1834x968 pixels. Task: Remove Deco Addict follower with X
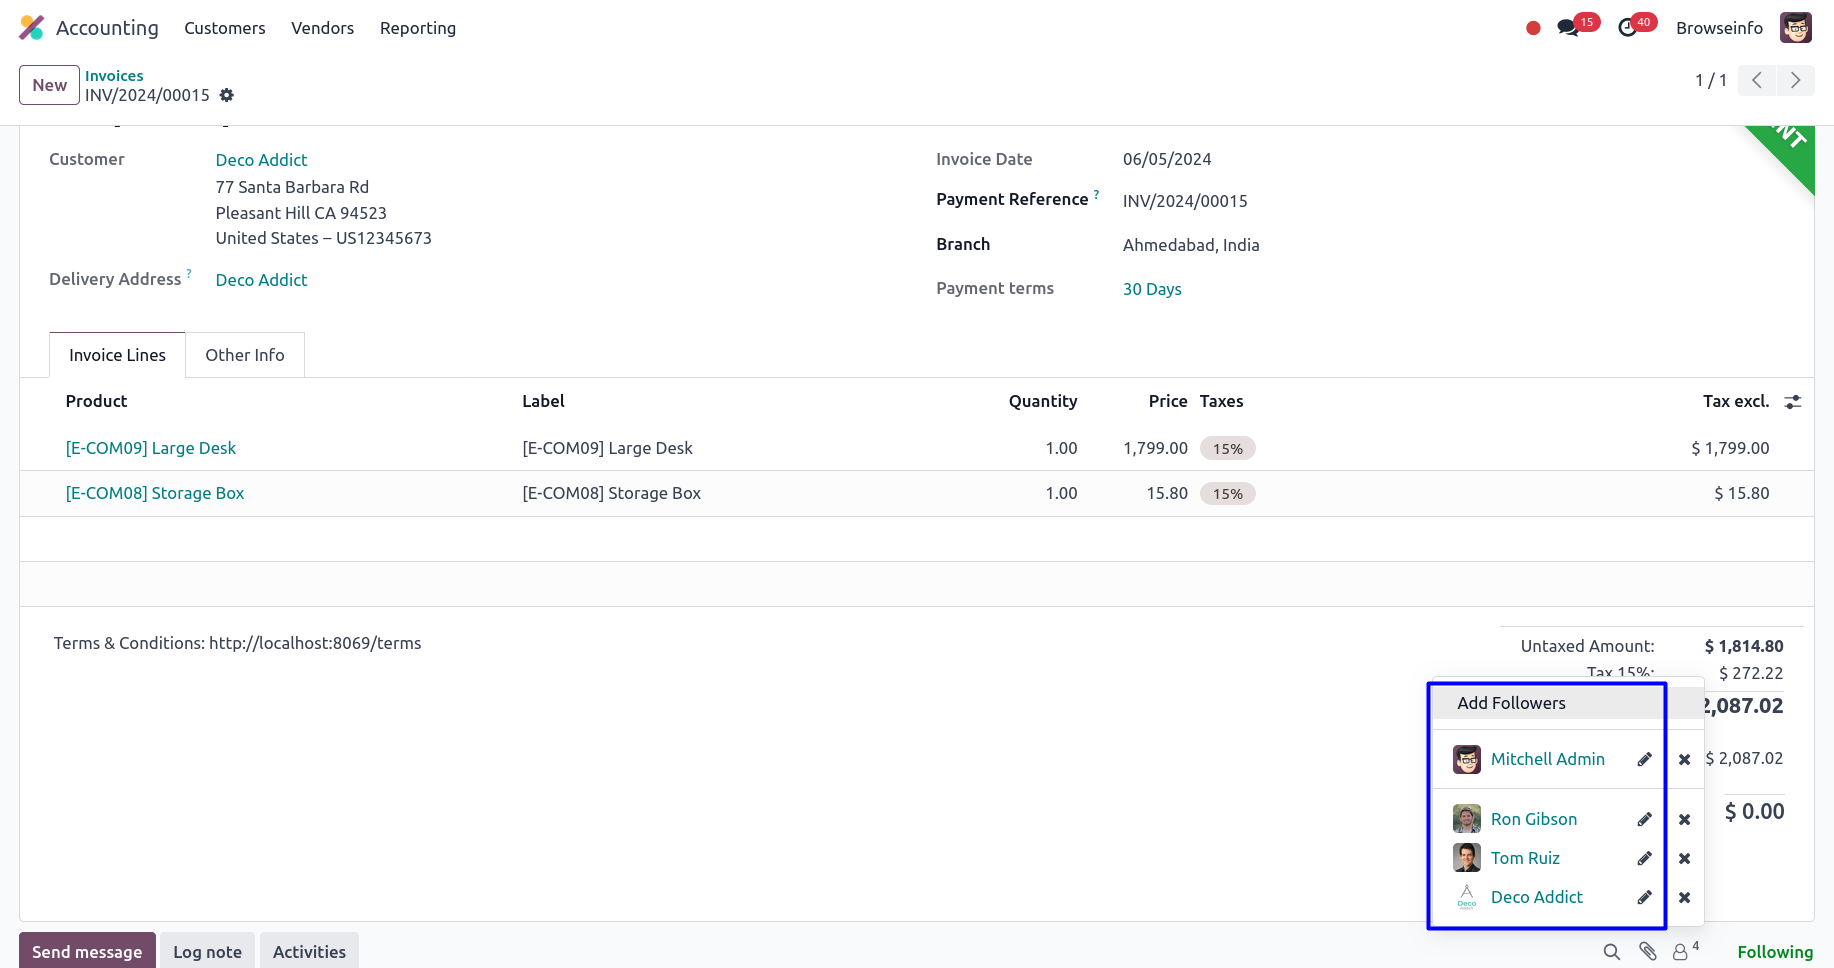pos(1684,897)
